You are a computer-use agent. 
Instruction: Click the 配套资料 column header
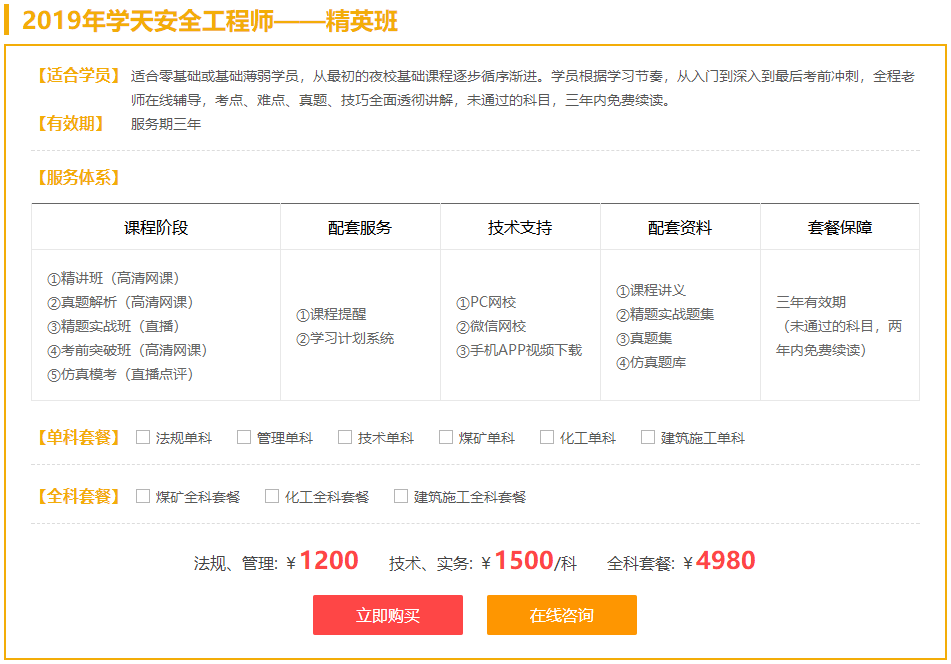tap(680, 228)
